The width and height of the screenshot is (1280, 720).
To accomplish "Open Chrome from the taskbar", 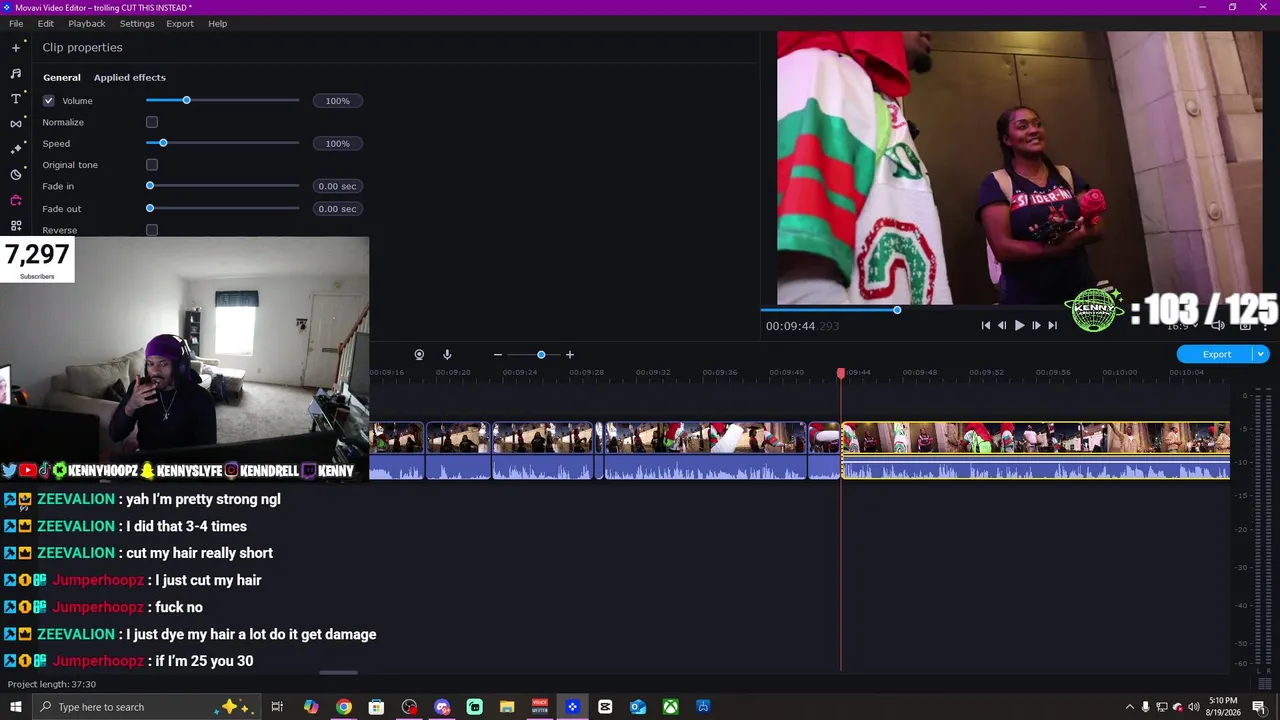I will [x=343, y=707].
